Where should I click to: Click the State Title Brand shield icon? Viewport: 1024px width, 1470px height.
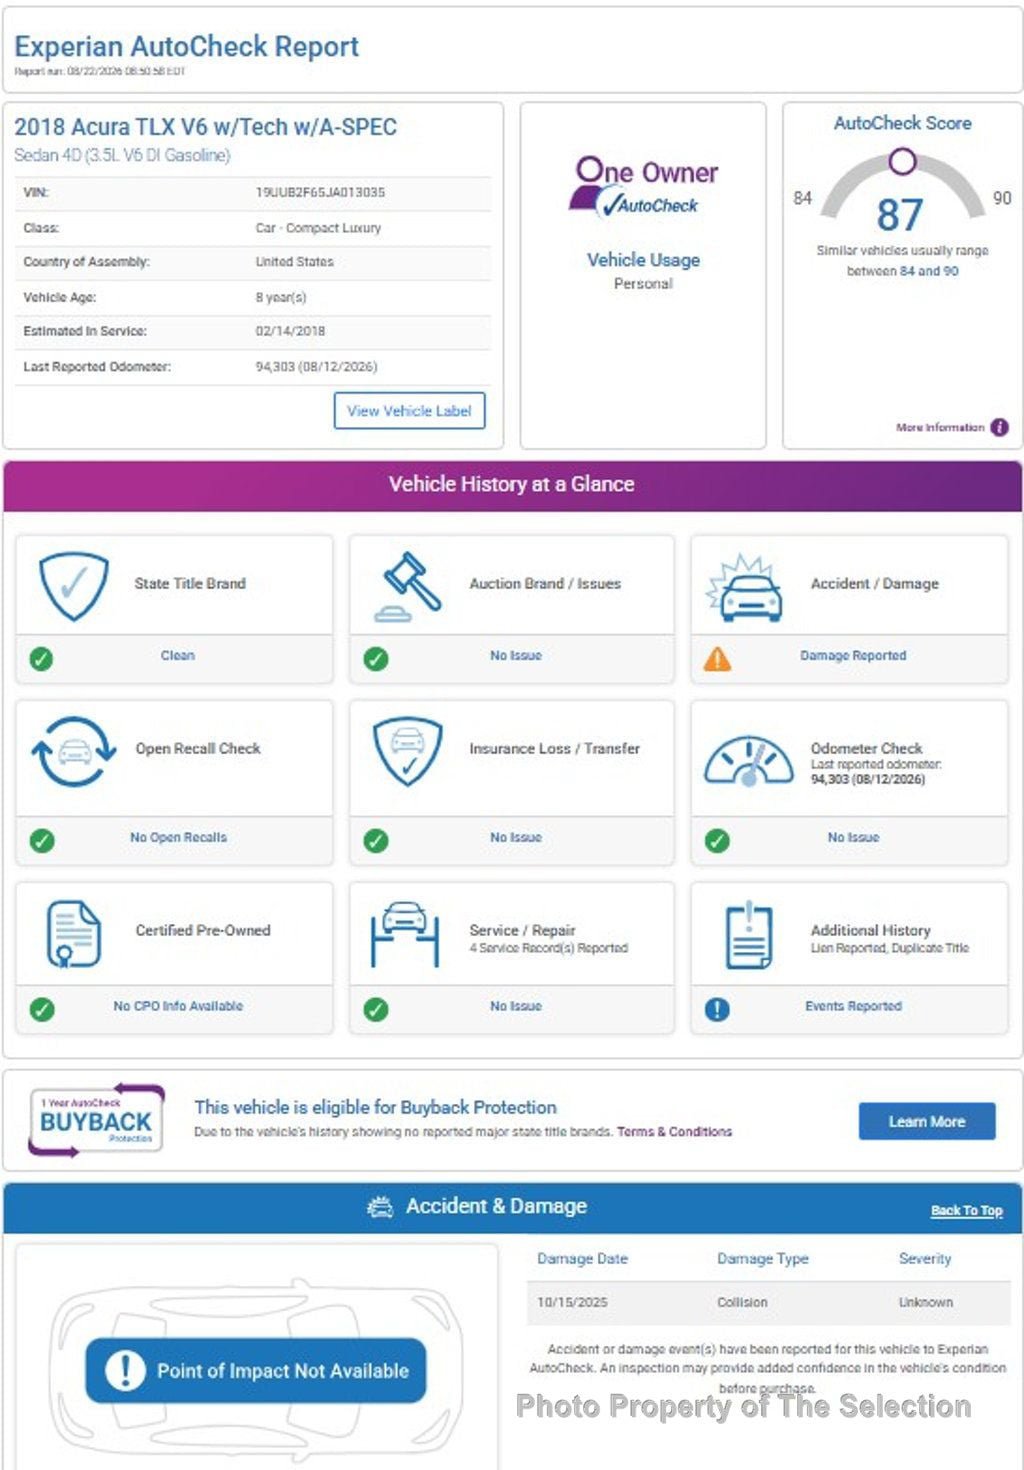pyautogui.click(x=73, y=585)
